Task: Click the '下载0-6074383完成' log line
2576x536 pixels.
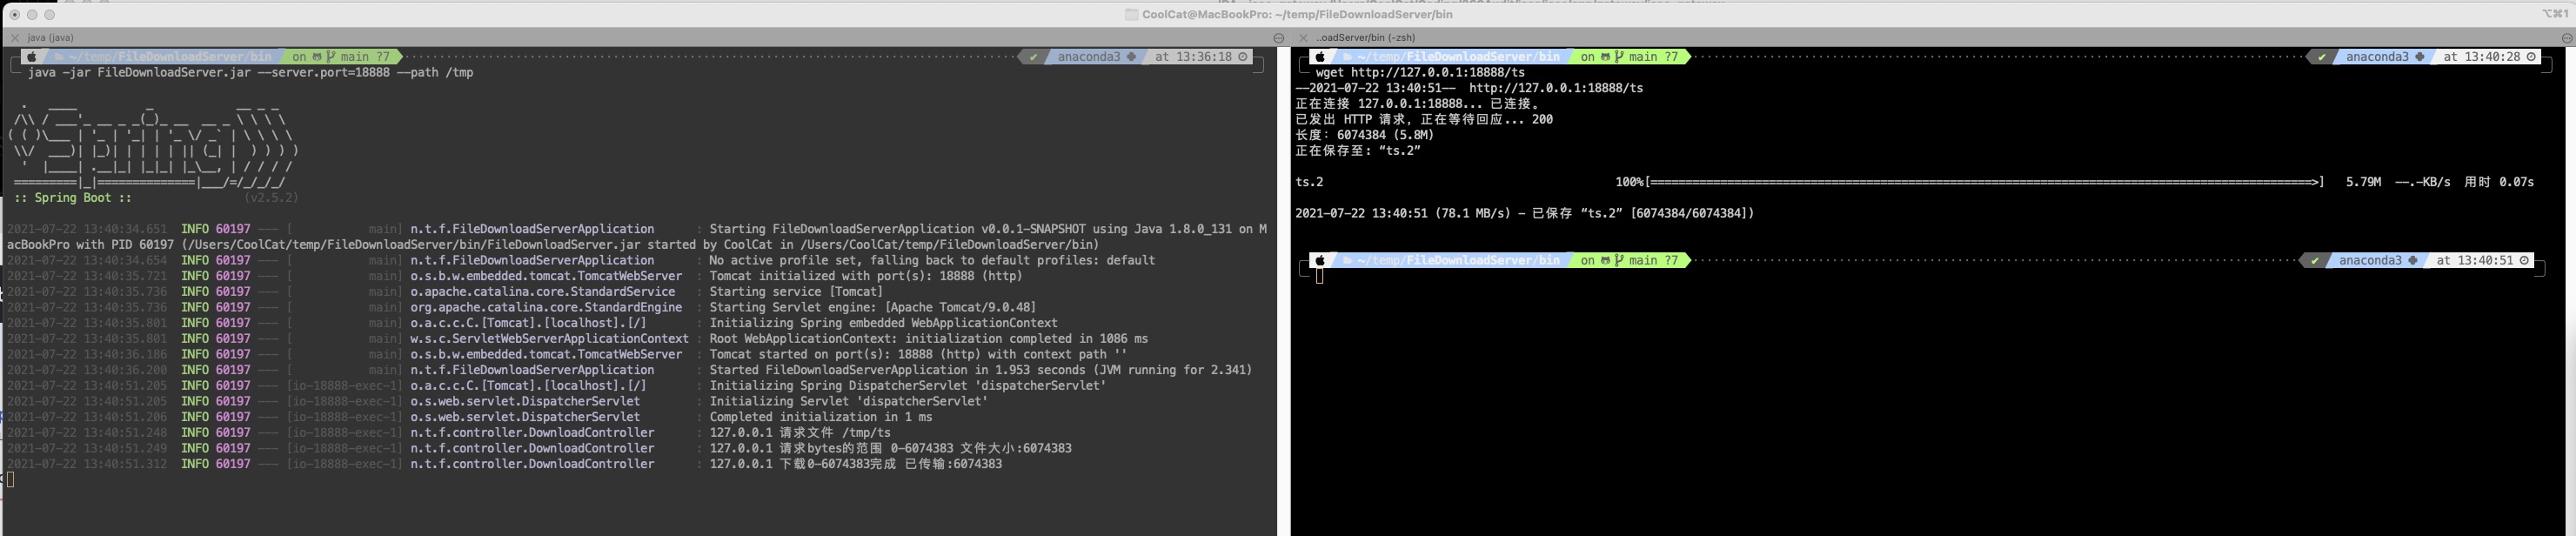Action: coord(855,464)
